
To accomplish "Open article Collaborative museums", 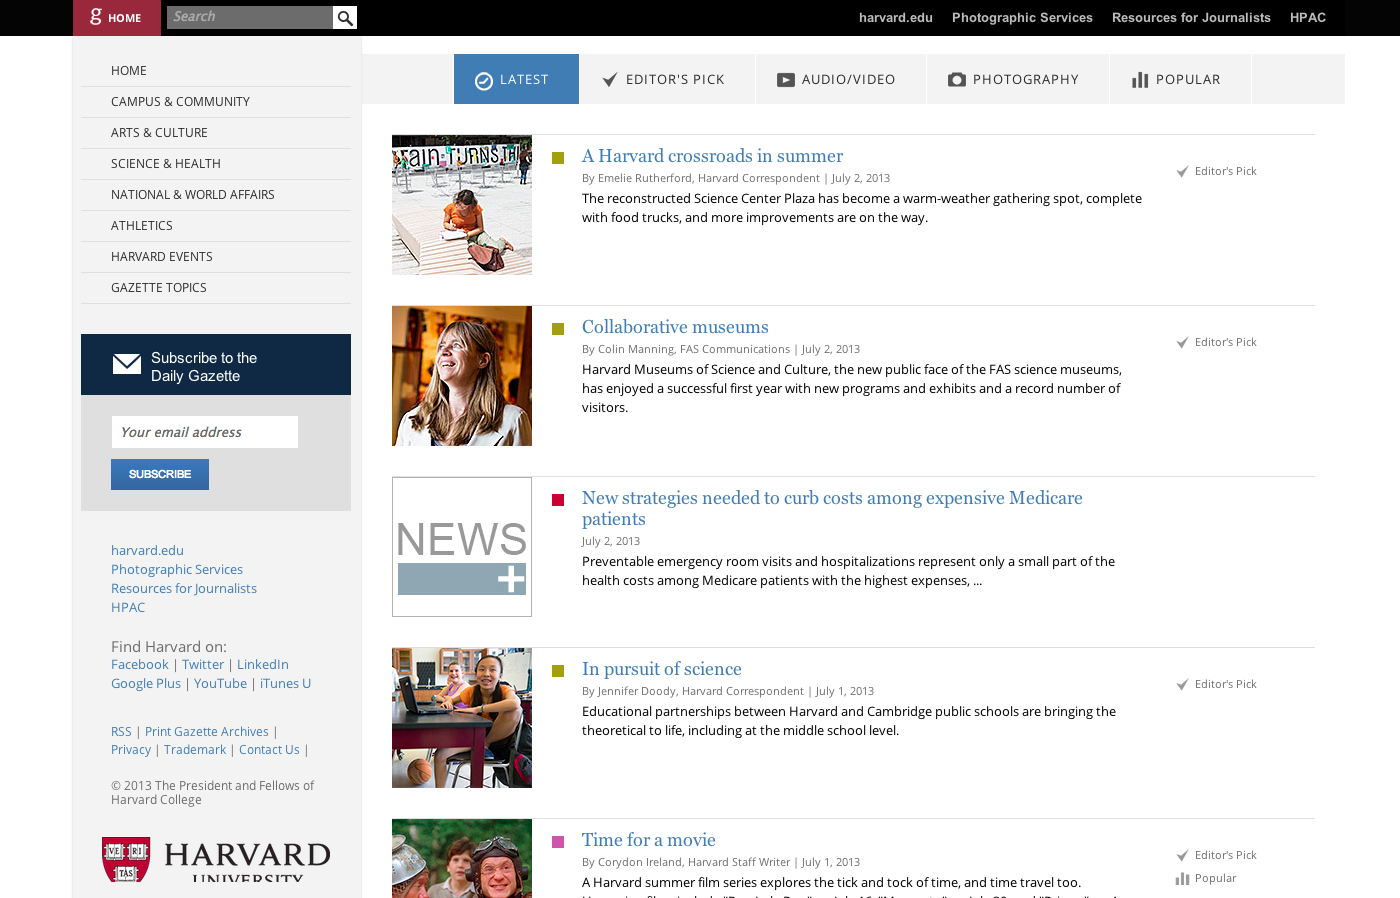I will [x=675, y=327].
